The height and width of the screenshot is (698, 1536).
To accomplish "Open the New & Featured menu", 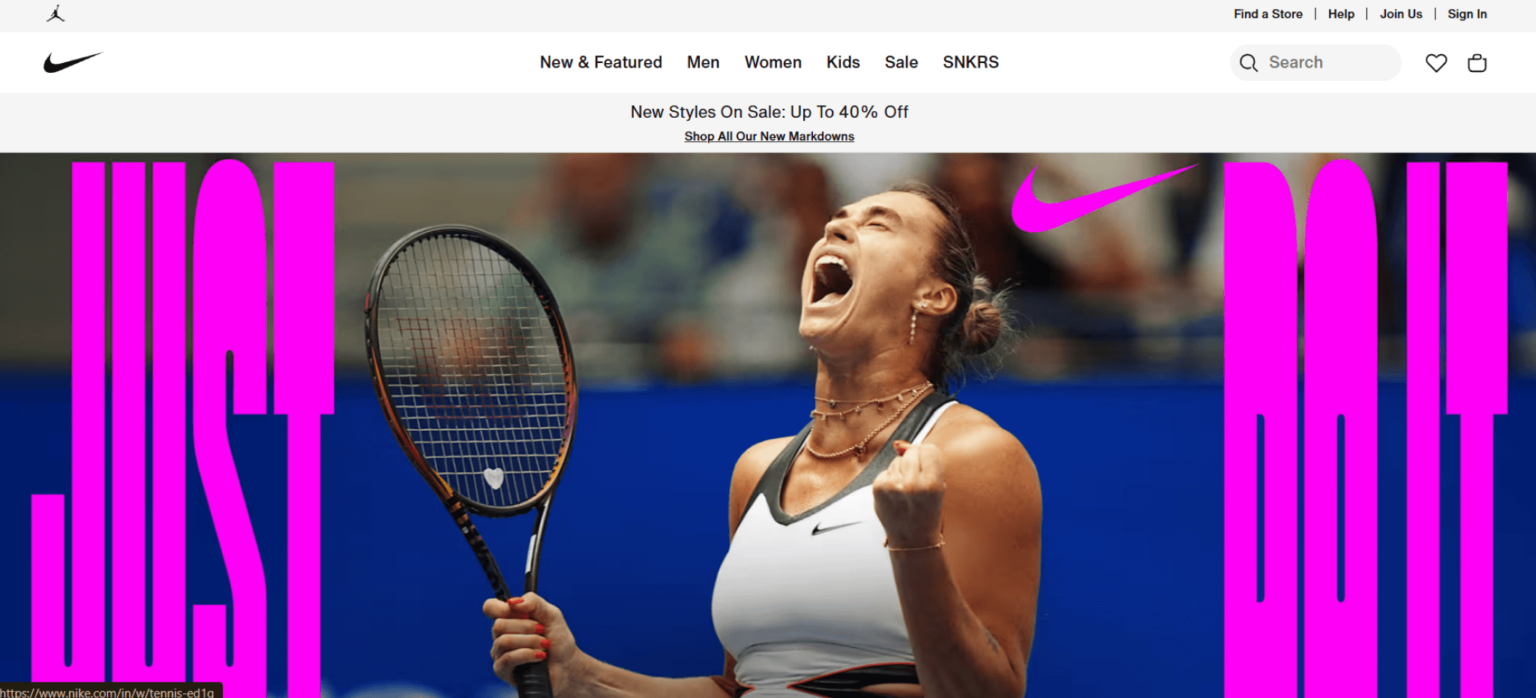I will coord(601,62).
